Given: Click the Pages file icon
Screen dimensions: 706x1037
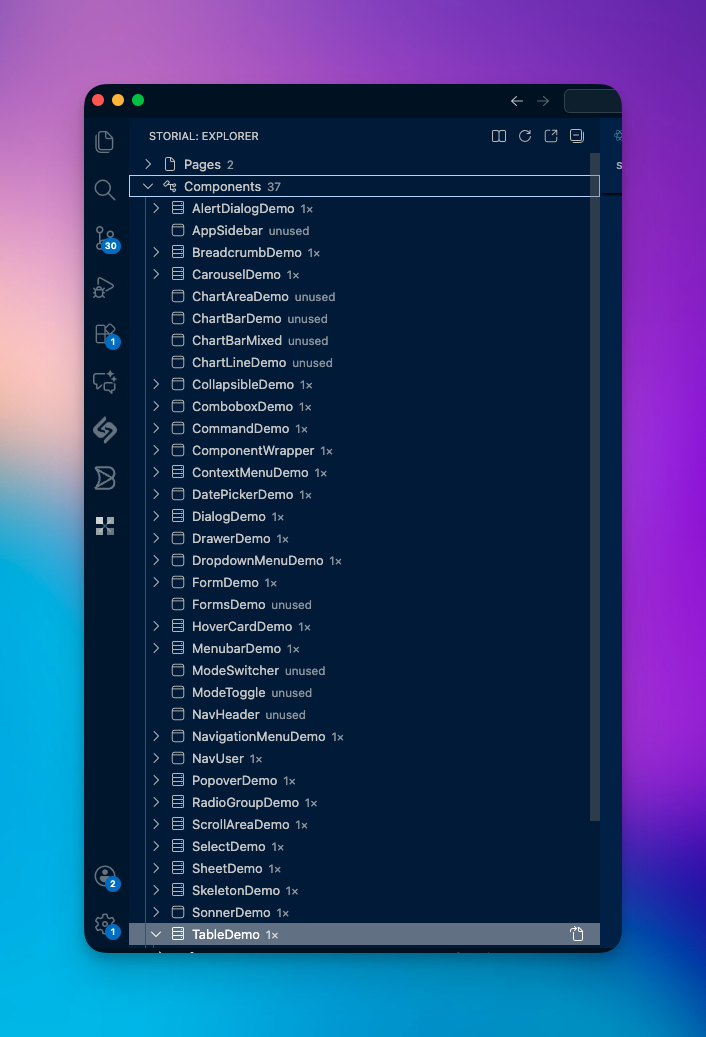Looking at the screenshot, I should pyautogui.click(x=170, y=164).
